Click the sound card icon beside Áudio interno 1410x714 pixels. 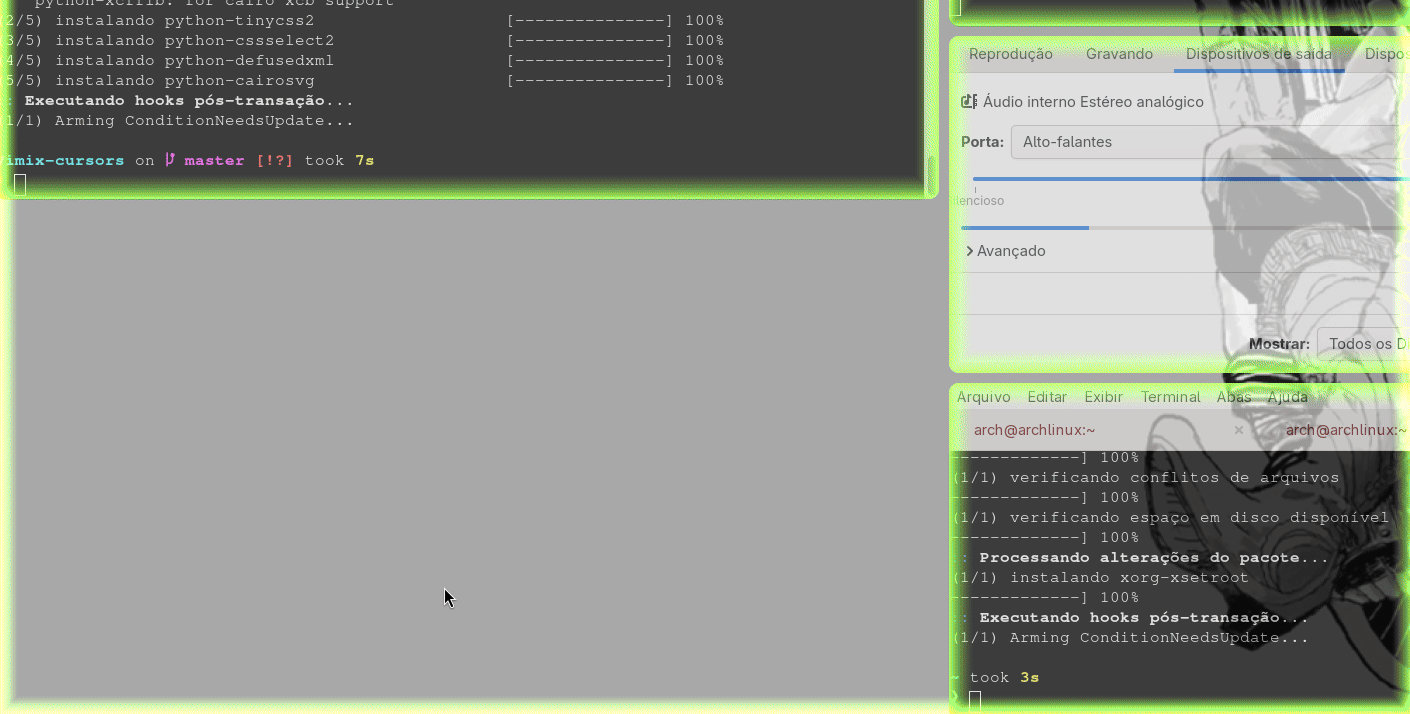[x=968, y=101]
